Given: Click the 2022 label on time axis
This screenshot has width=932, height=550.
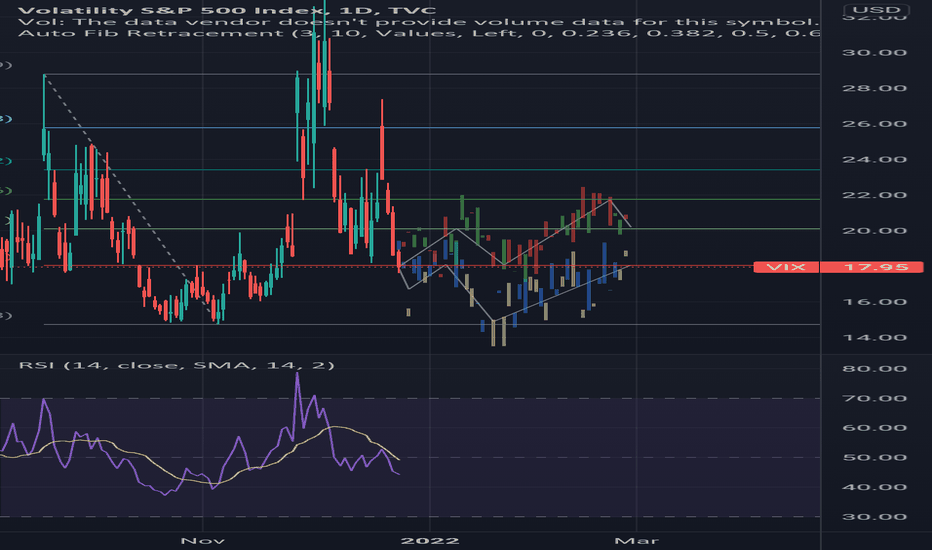Looking at the screenshot, I should [x=430, y=541].
